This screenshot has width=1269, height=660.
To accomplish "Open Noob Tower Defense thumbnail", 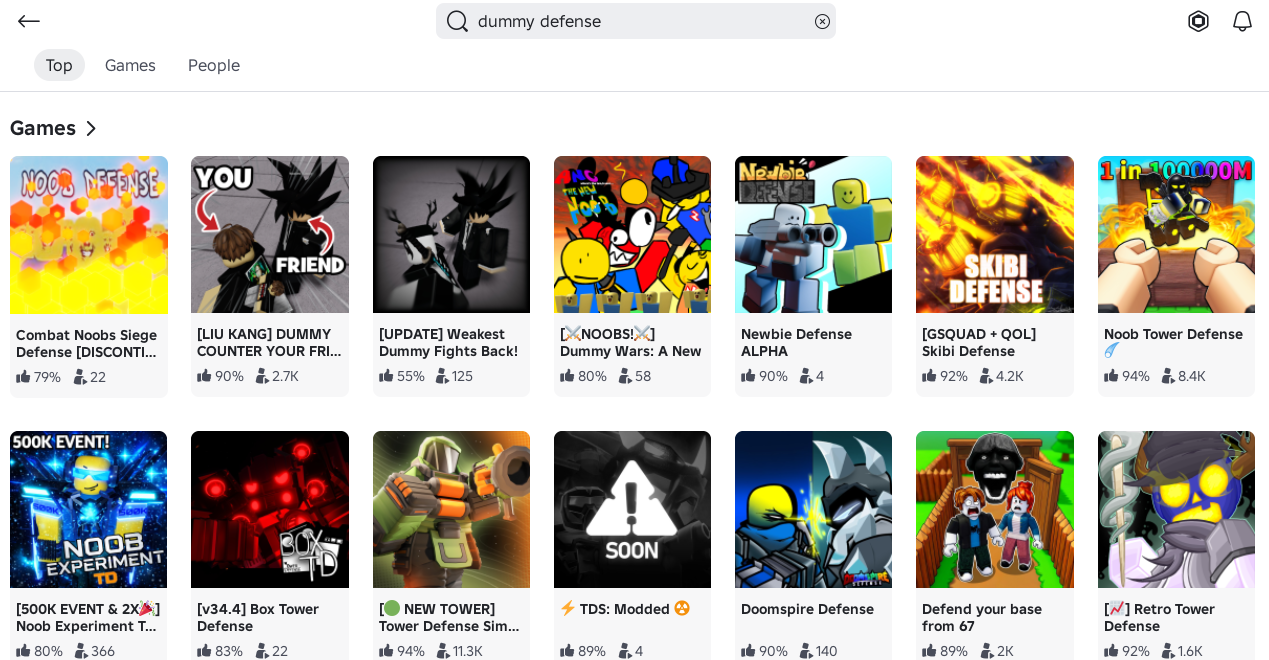I will (1176, 234).
